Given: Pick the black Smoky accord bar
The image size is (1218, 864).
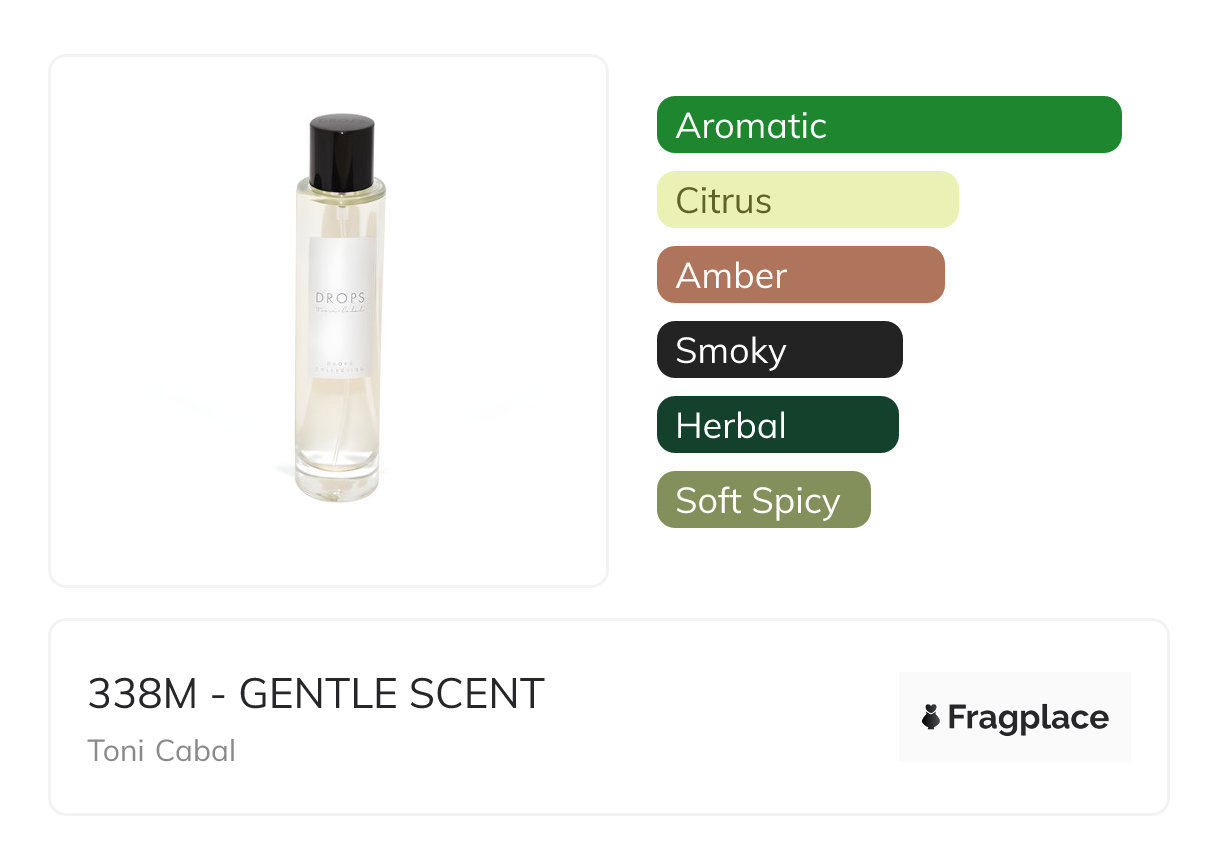Looking at the screenshot, I should [x=780, y=350].
